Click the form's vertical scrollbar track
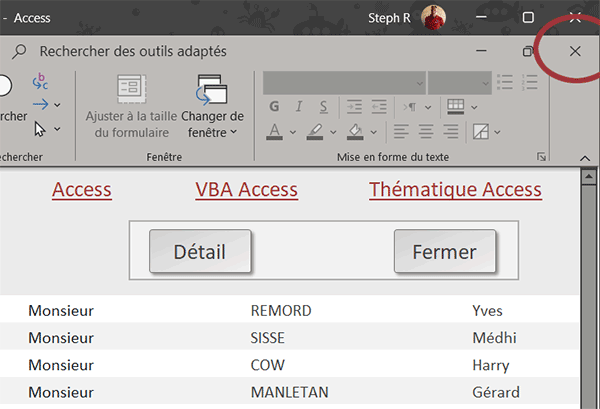 pos(587,297)
